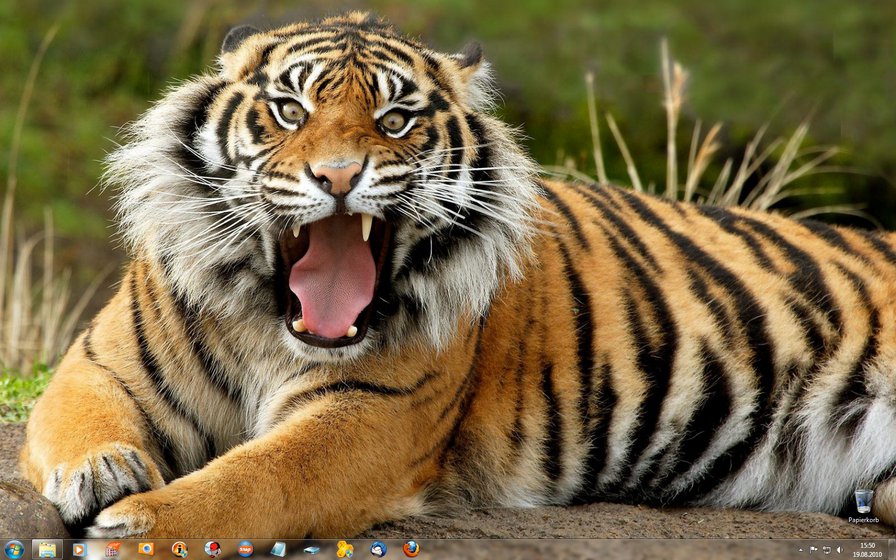Launch Mozilla Firefox from the taskbar
Viewport: 896px width, 560px height.
click(410, 549)
